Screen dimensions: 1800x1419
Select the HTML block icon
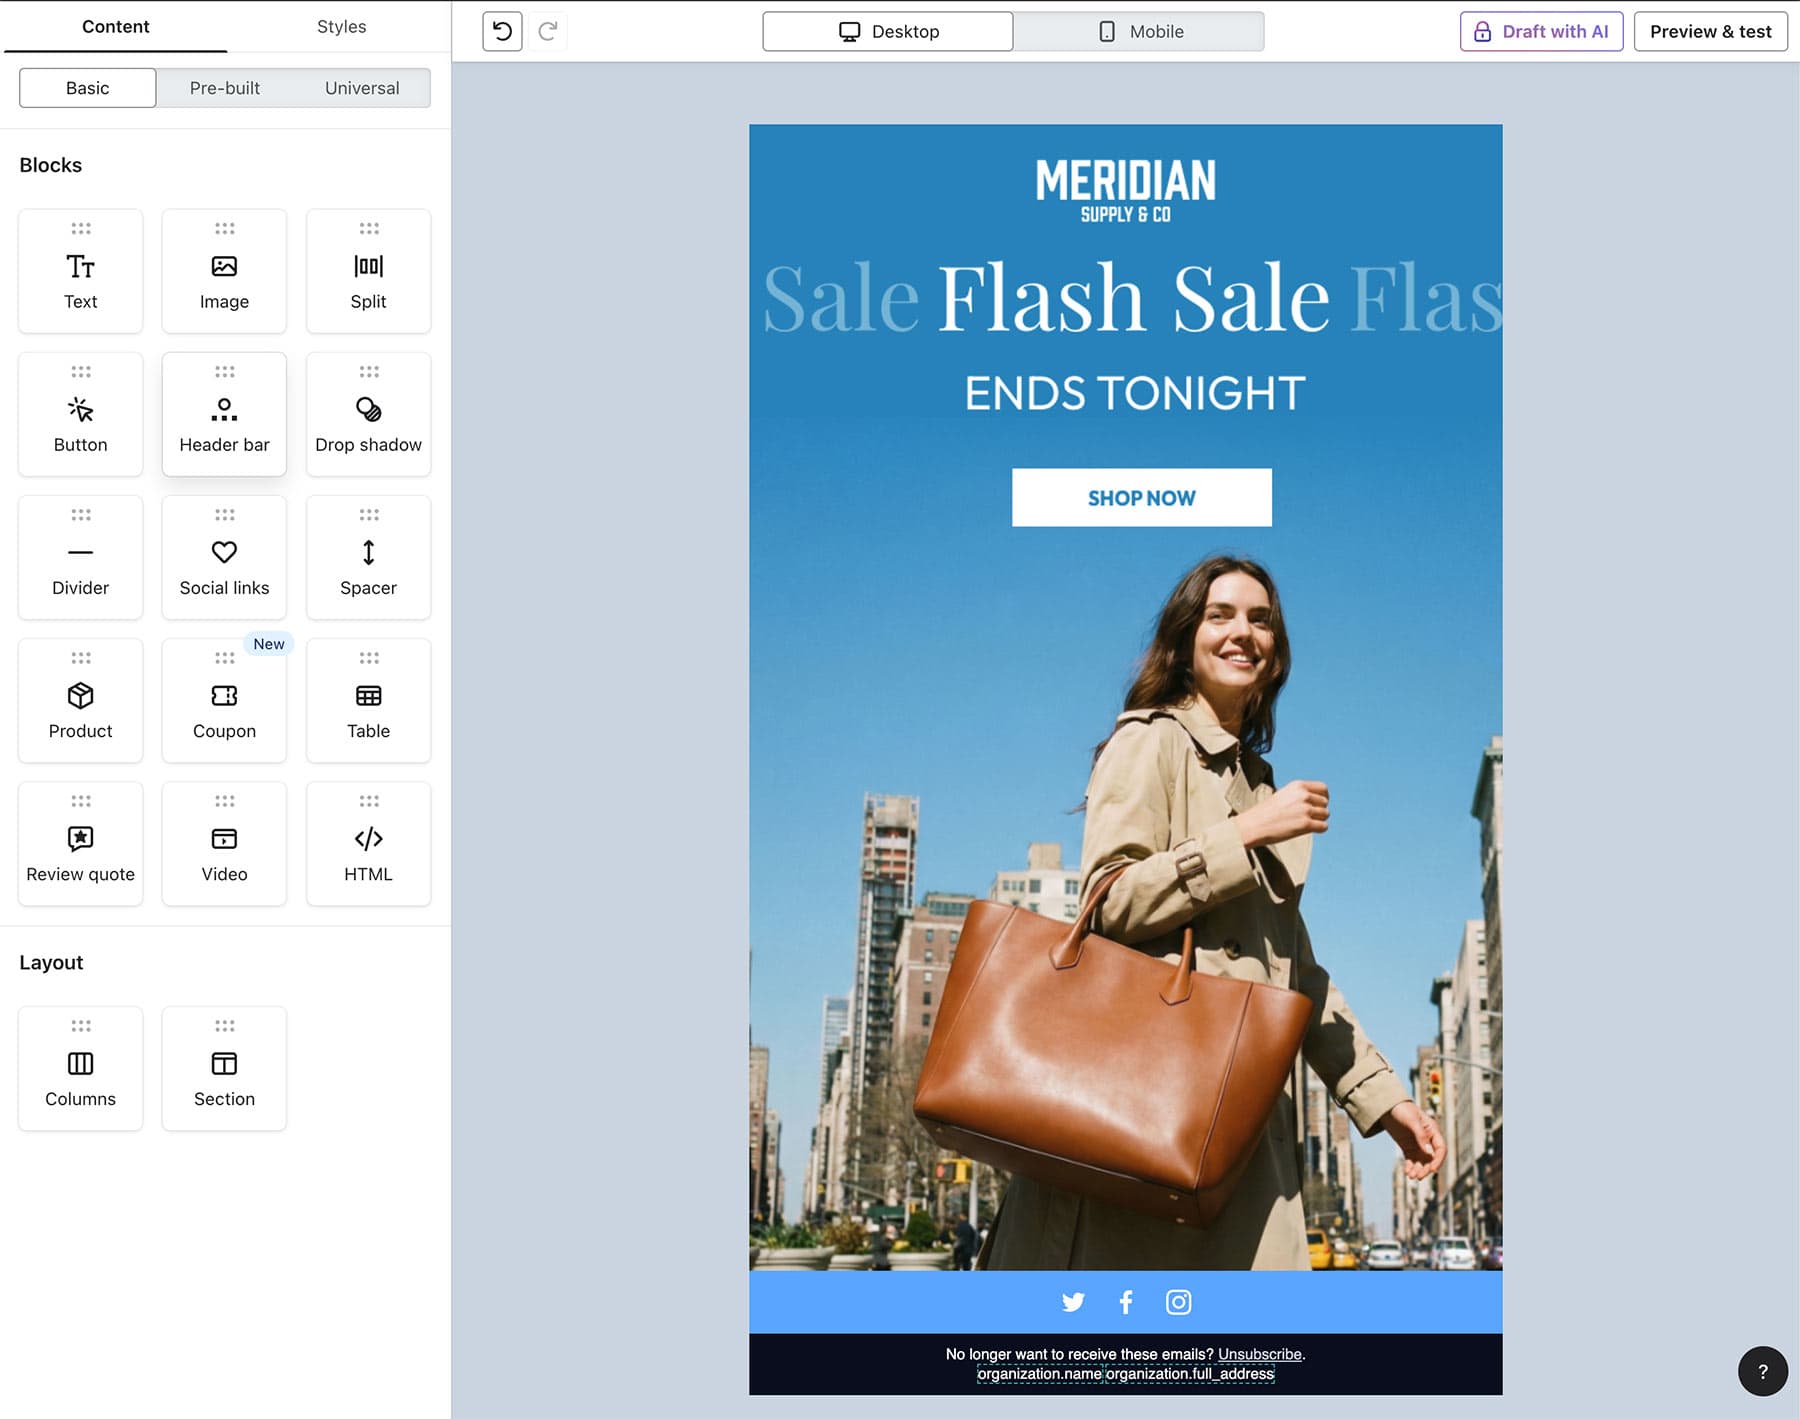368,843
